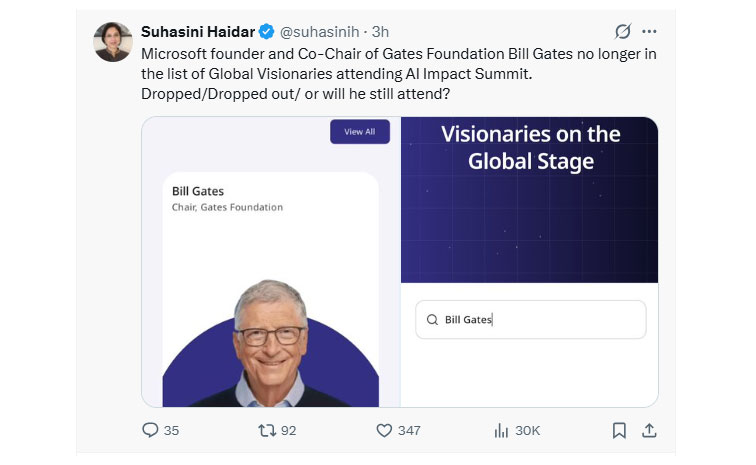Viewport: 756px width, 465px height.
Task: Click the Visionaries on the Global Stage banner
Action: click(530, 148)
